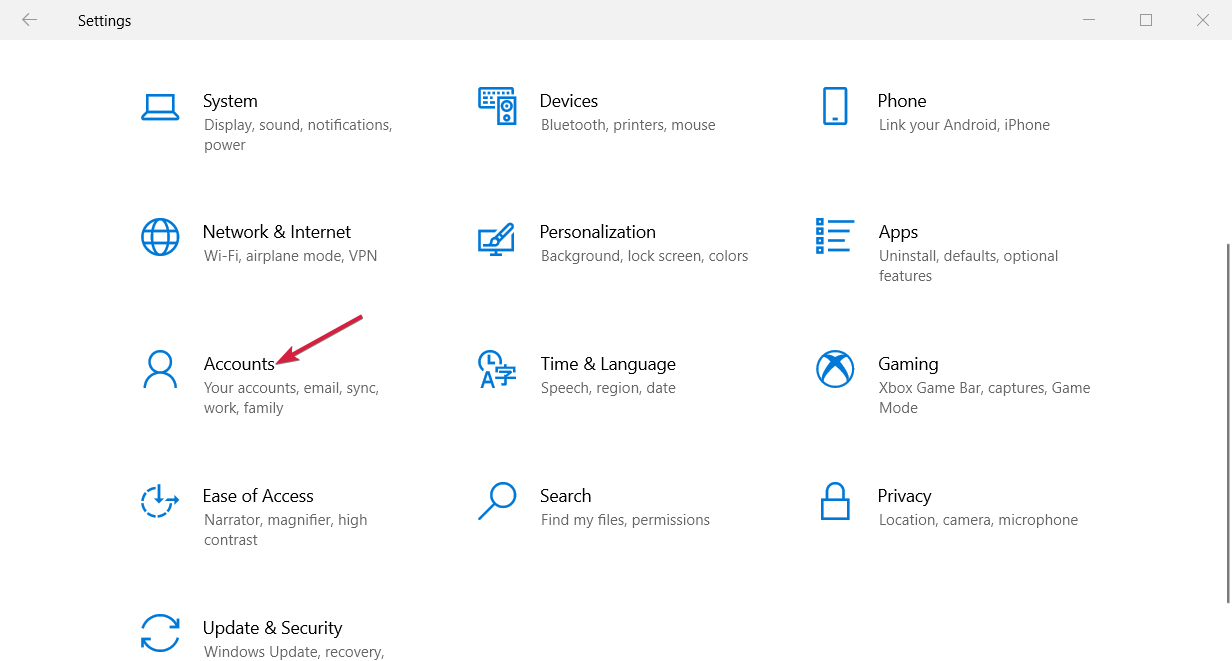Click the System laptop icon

(160, 107)
